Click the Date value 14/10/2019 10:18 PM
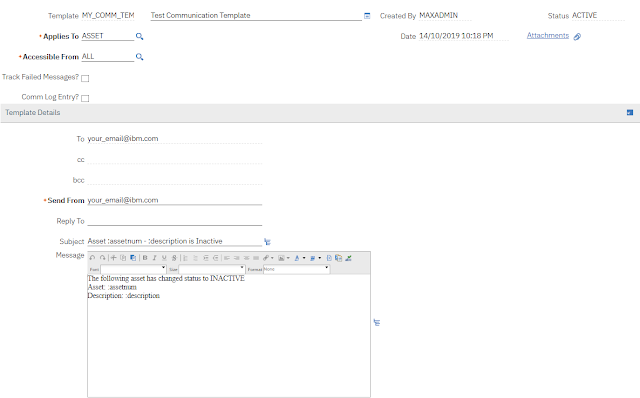Viewport: 640px width, 398px height. [x=456, y=36]
